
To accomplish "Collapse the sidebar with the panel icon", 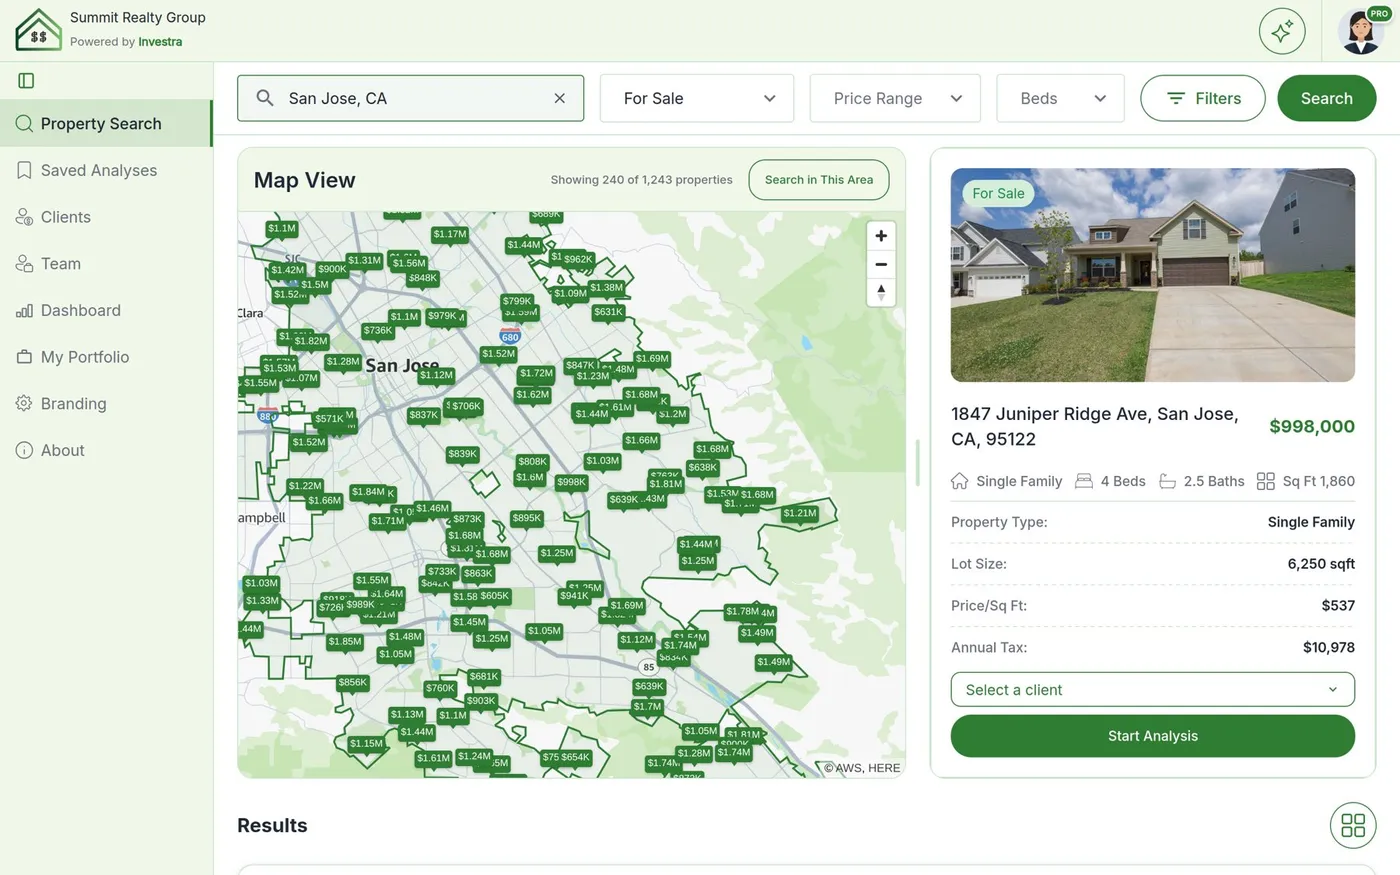I will click(x=27, y=80).
